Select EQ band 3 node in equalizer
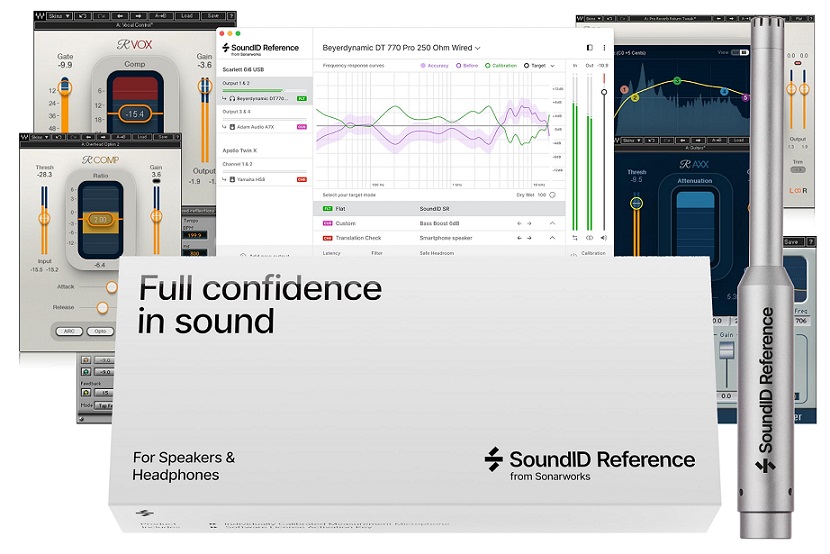Screen dimensions: 830x554 point(676,81)
